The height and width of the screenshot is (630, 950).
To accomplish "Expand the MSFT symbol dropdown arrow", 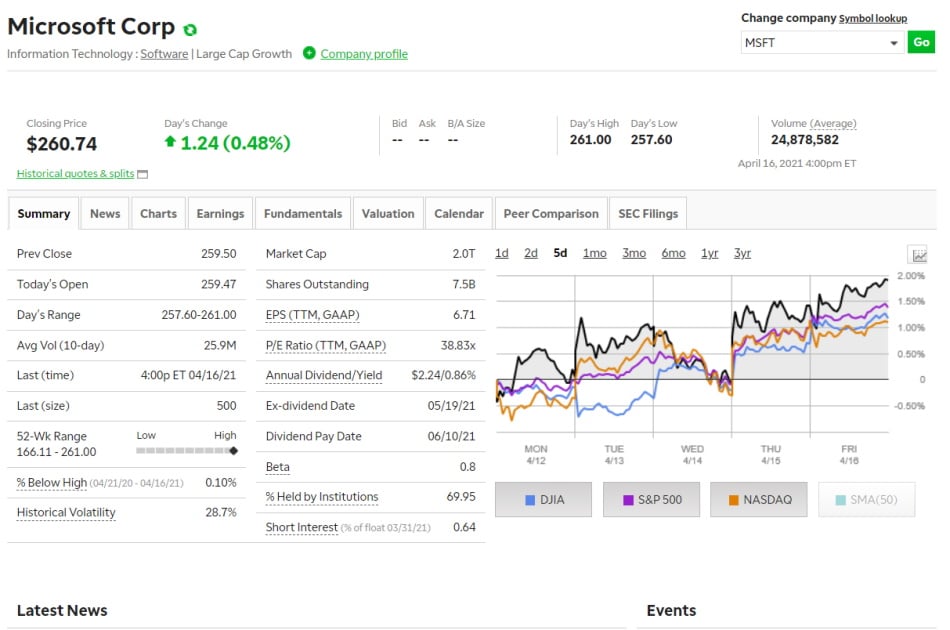I will coord(894,43).
